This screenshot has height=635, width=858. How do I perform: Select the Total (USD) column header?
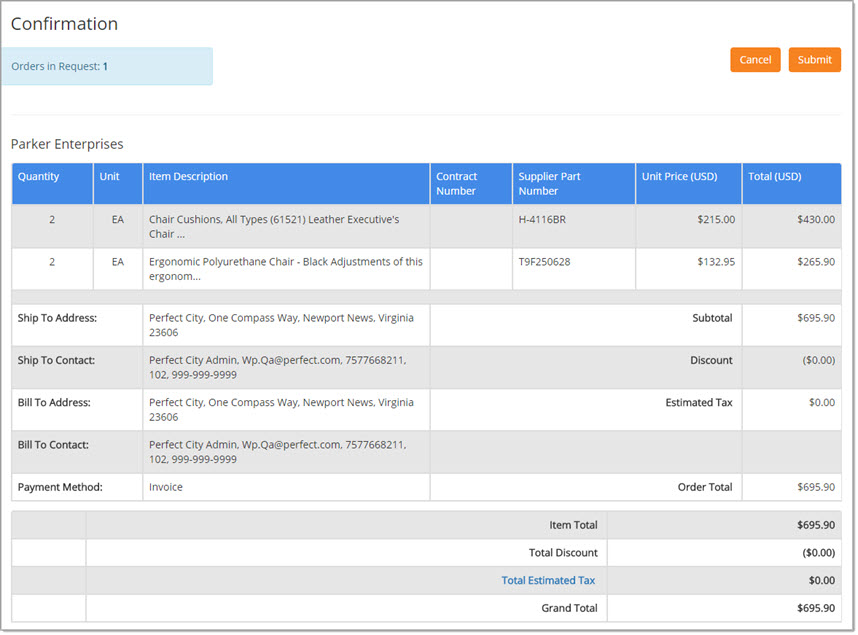point(774,177)
